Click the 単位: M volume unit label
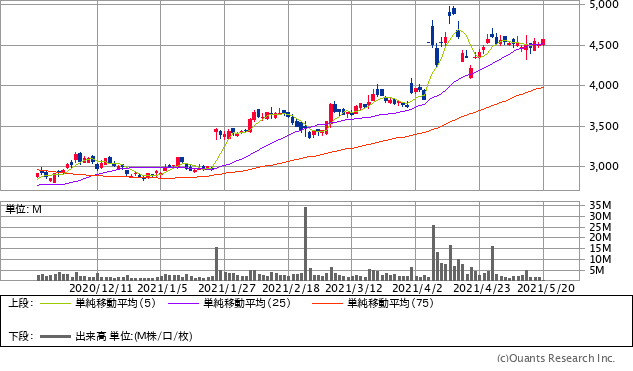633x371 pixels. (x=23, y=210)
